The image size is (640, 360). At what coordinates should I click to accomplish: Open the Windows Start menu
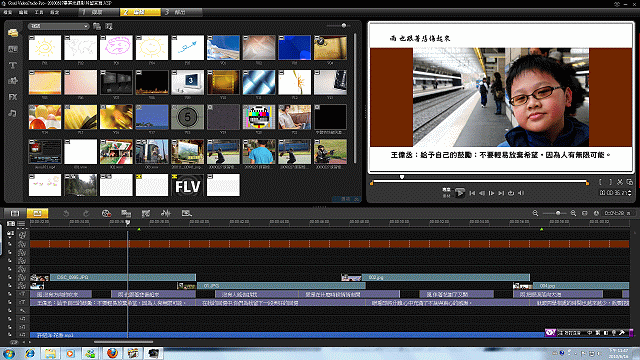point(9,353)
